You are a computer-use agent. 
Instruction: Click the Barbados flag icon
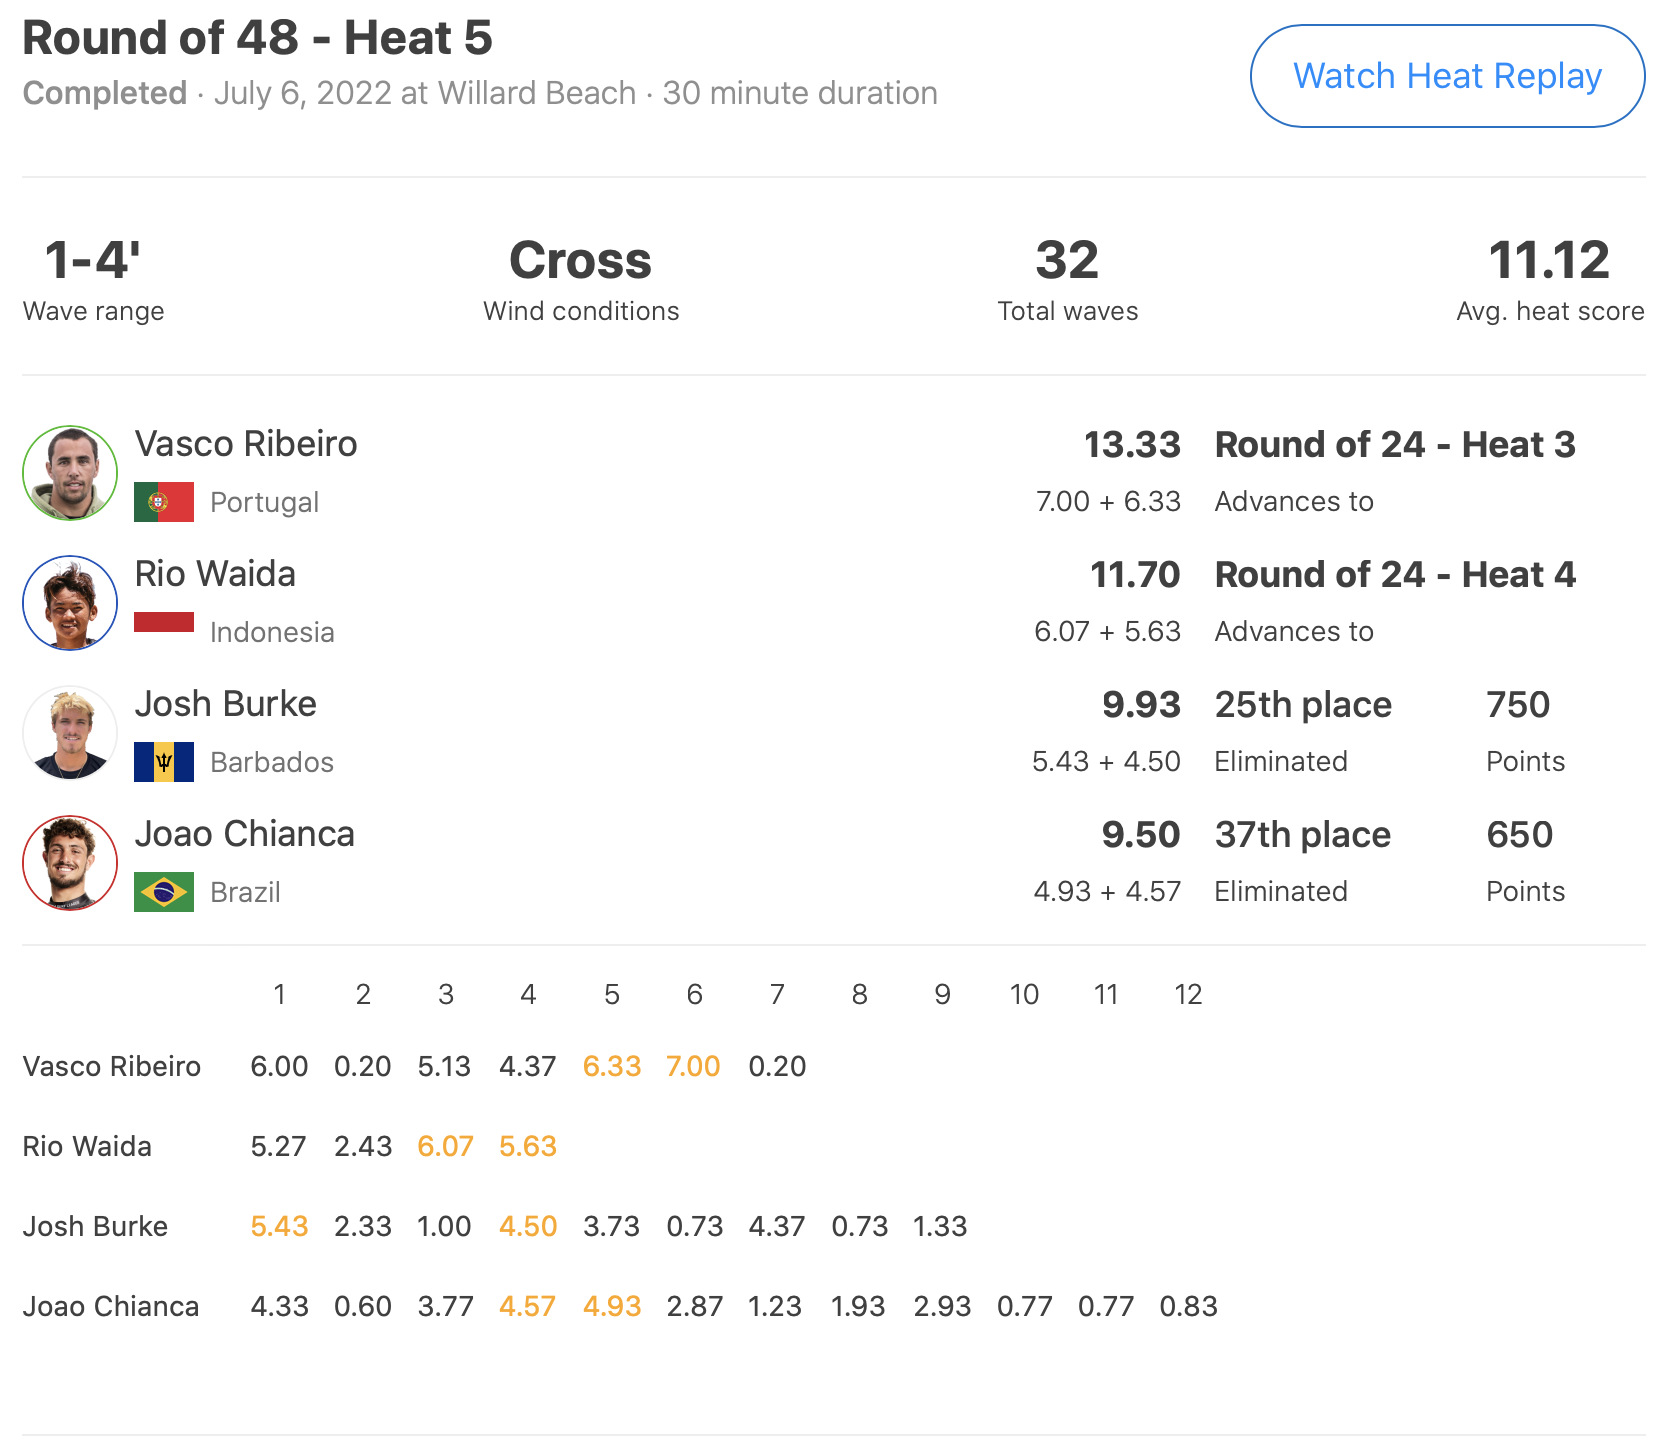click(x=164, y=762)
